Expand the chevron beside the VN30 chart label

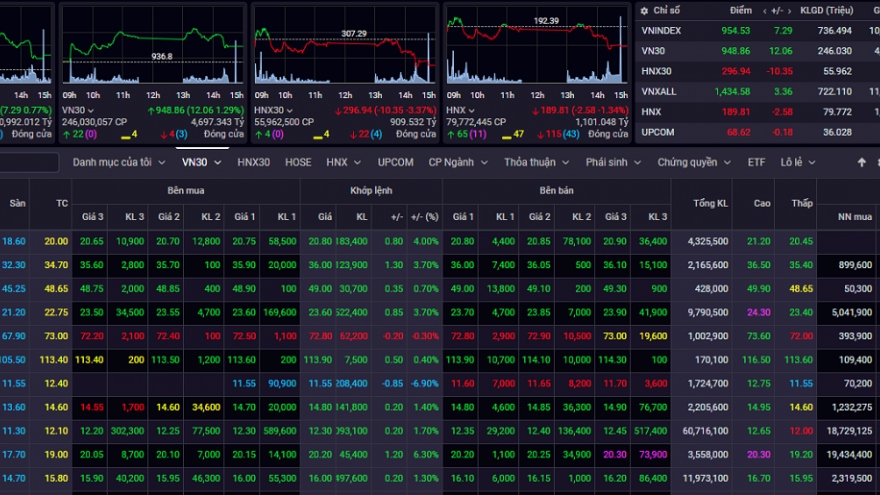[90, 110]
